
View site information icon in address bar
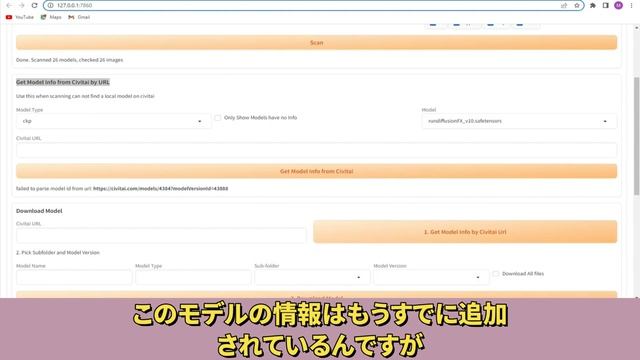51,5
